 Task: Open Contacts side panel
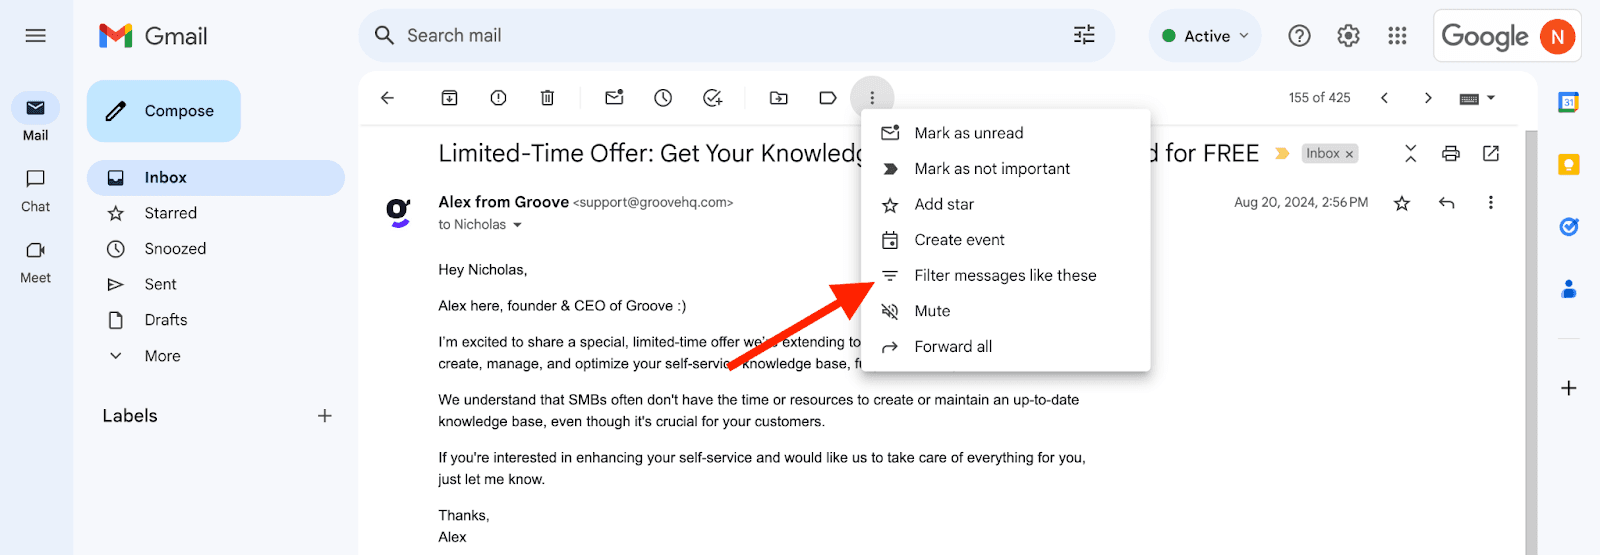tap(1569, 290)
